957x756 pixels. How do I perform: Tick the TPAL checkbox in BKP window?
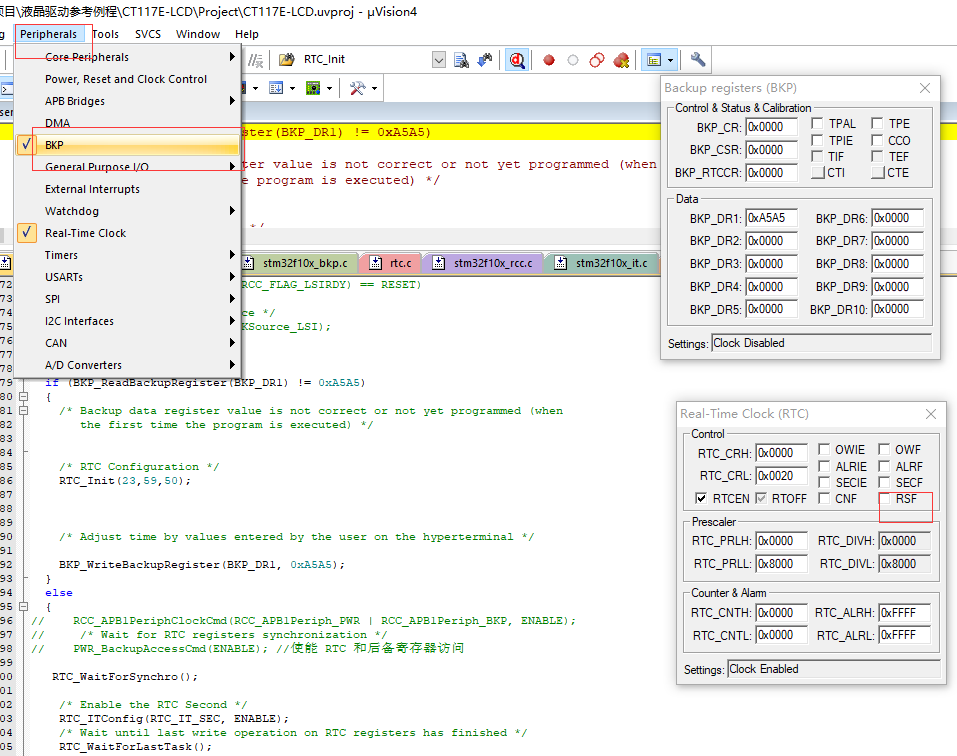(x=817, y=124)
